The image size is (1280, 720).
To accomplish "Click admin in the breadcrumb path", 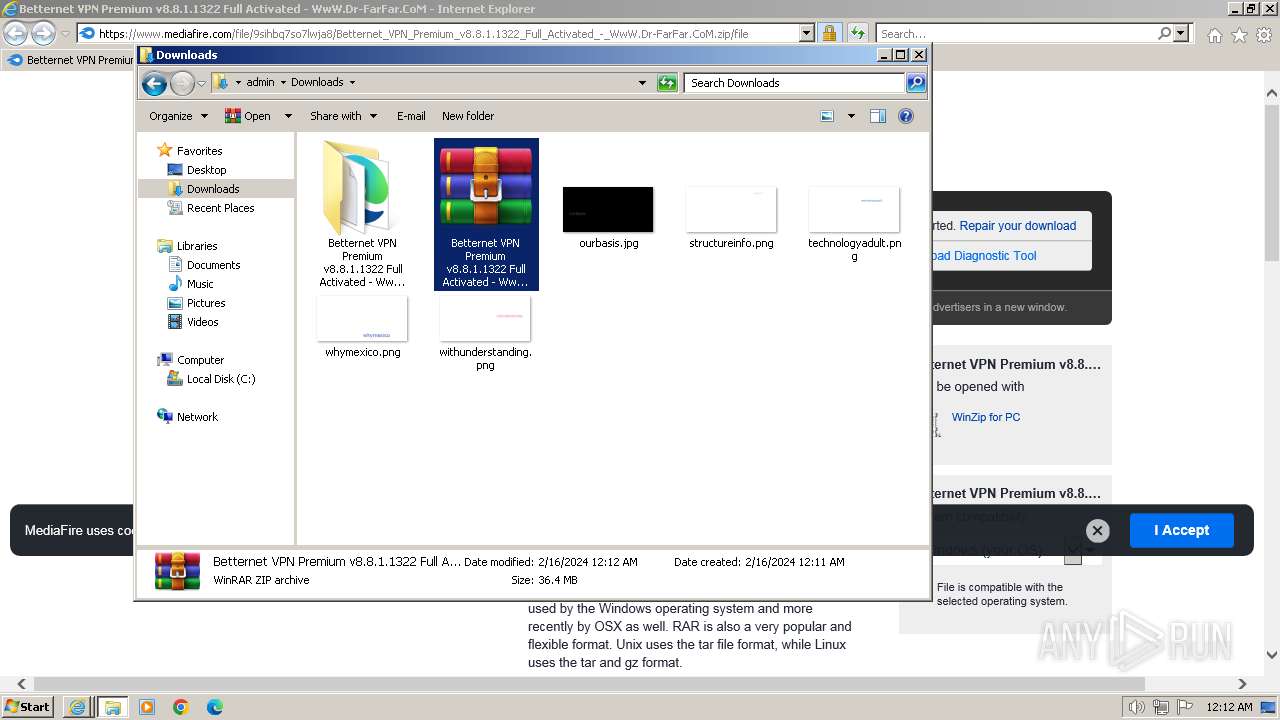I will coord(260,83).
